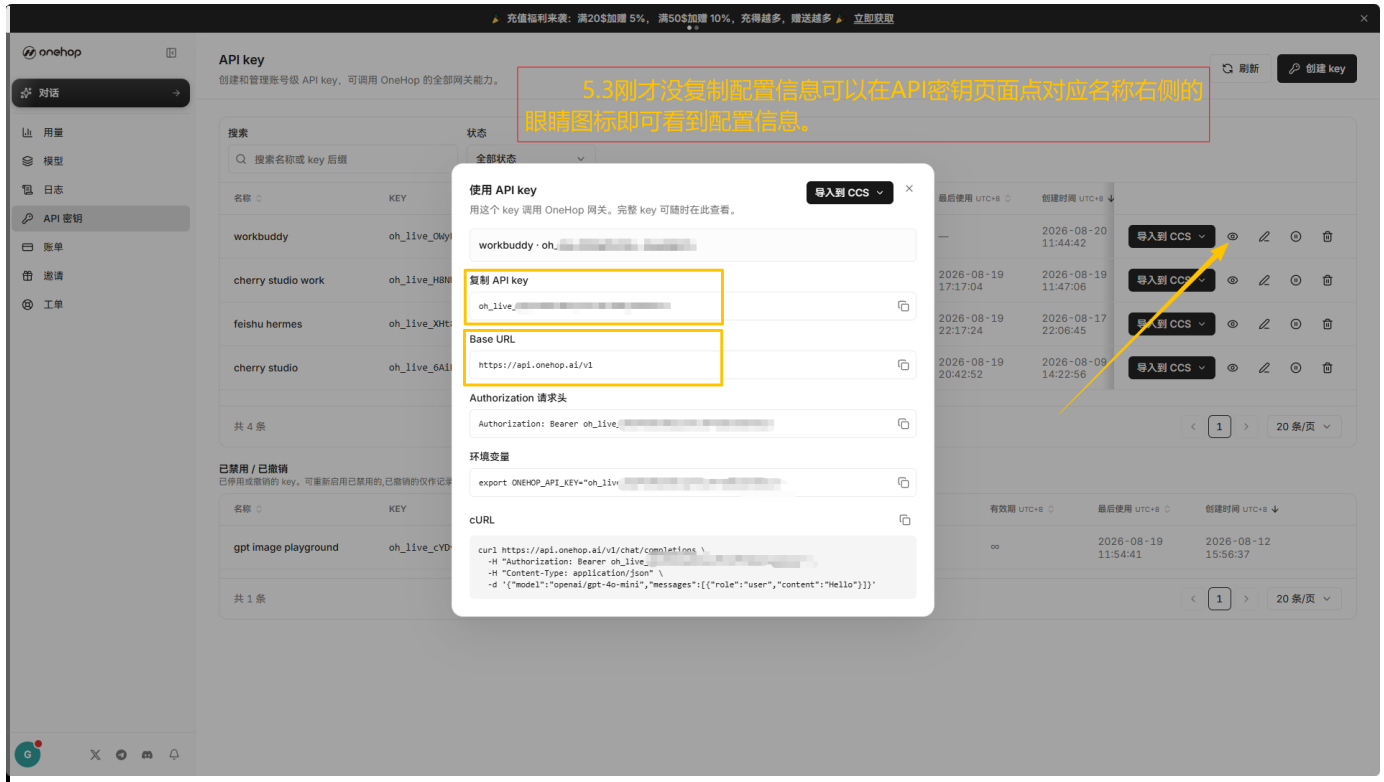Go to next page of active keys table
The width and height of the screenshot is (1384, 782).
(1246, 427)
